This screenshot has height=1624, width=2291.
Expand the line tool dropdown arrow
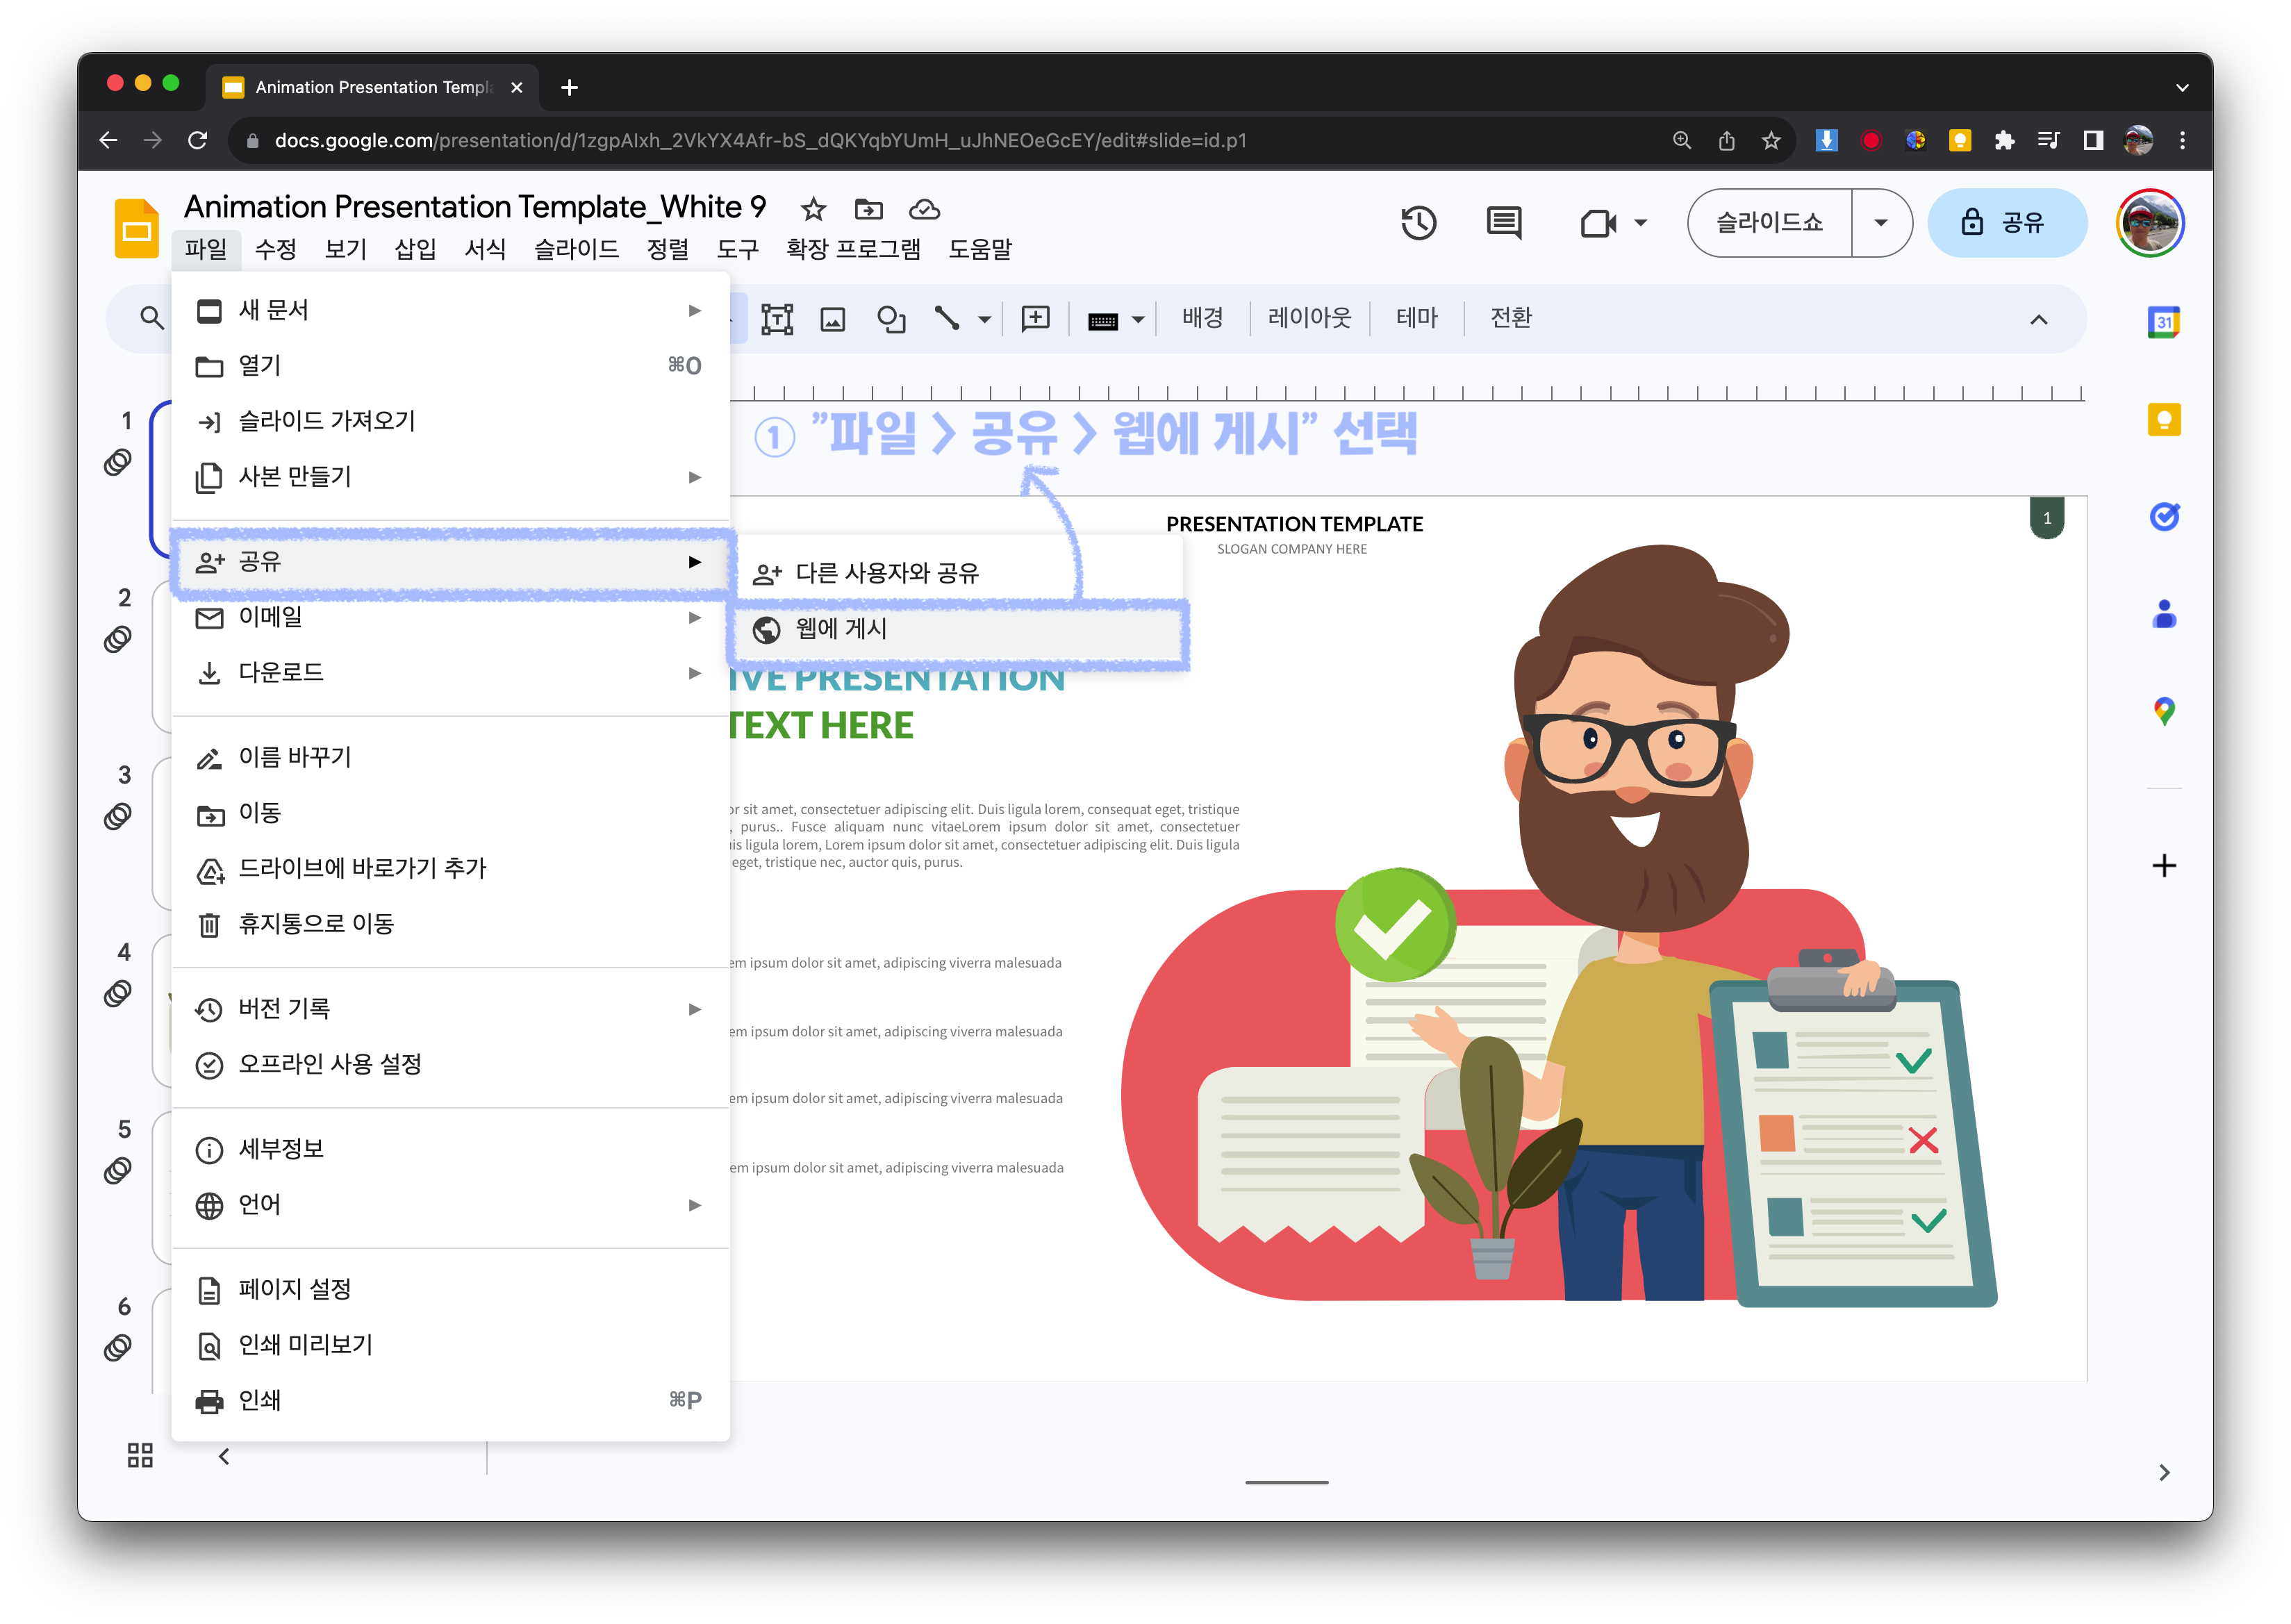click(x=984, y=320)
